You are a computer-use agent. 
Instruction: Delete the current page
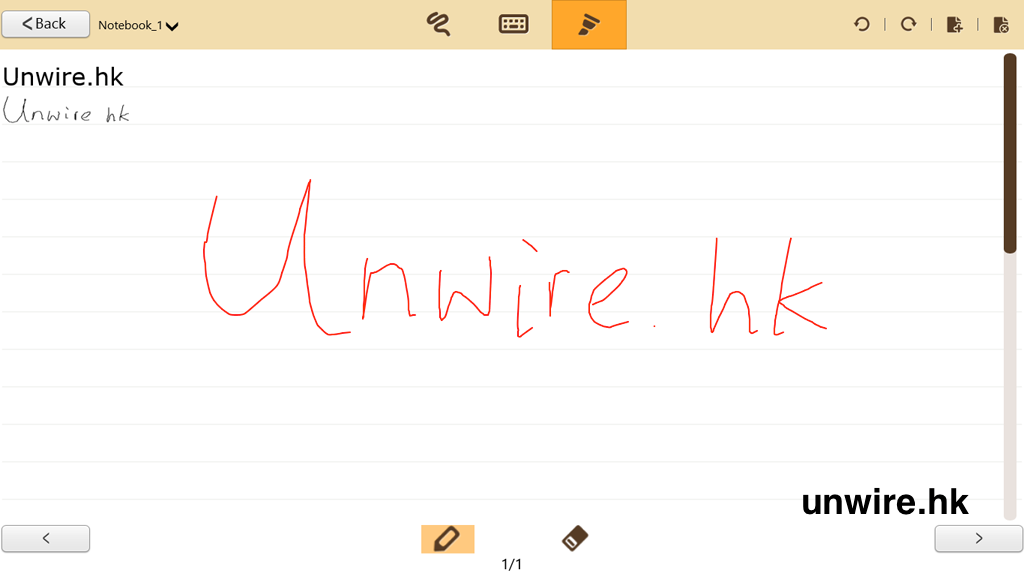coord(1001,24)
